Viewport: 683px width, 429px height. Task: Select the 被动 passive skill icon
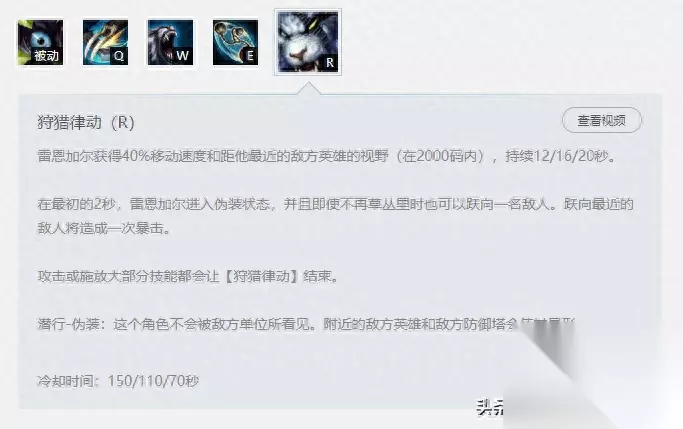[x=41, y=43]
